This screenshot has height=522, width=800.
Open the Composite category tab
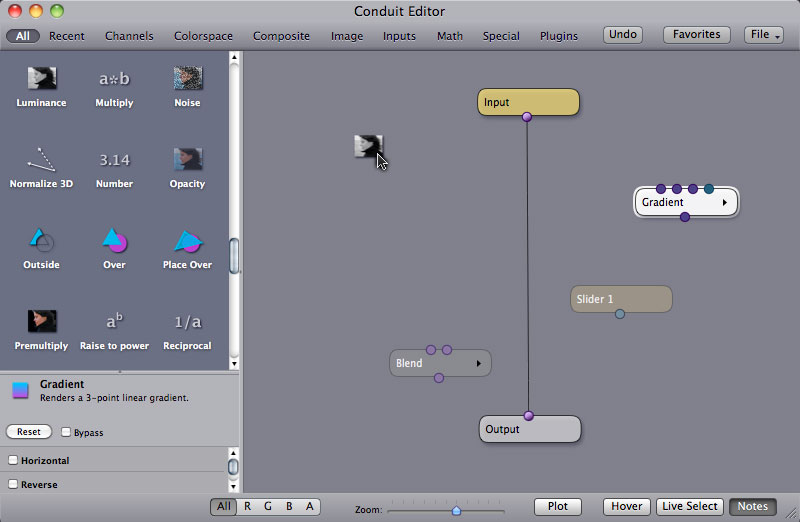pyautogui.click(x=281, y=36)
